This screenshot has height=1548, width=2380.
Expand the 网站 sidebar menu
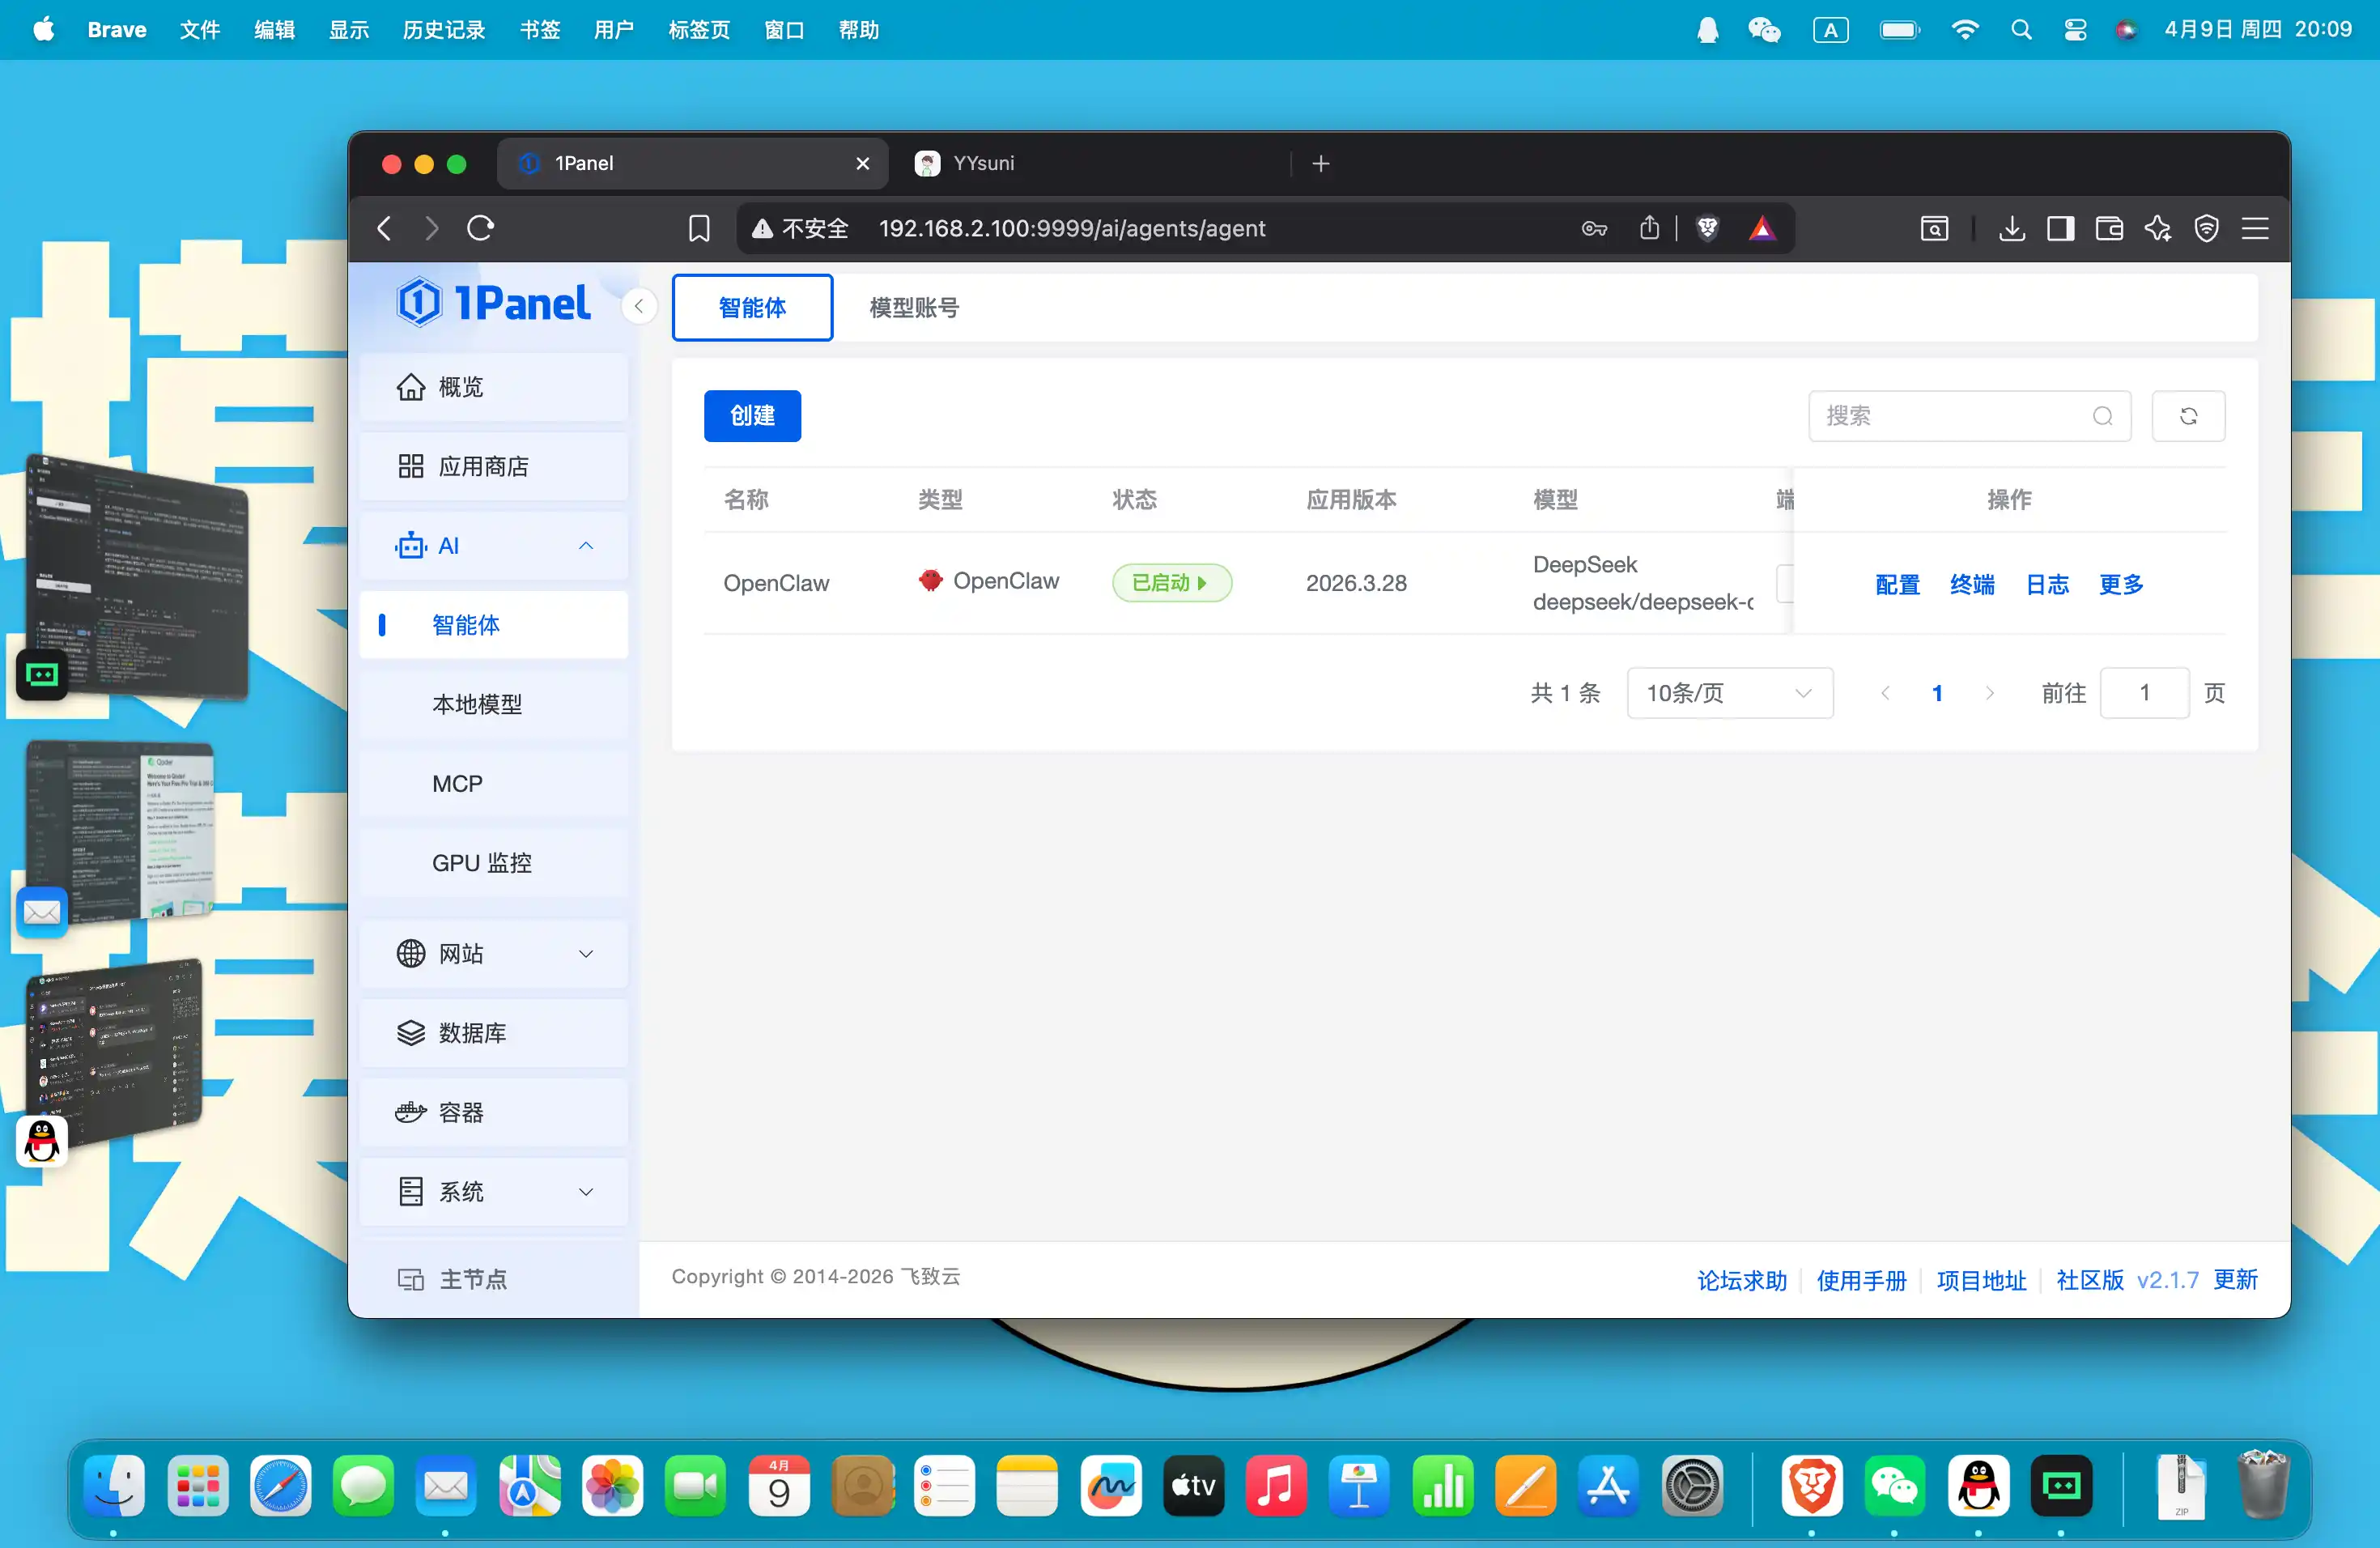click(x=586, y=954)
